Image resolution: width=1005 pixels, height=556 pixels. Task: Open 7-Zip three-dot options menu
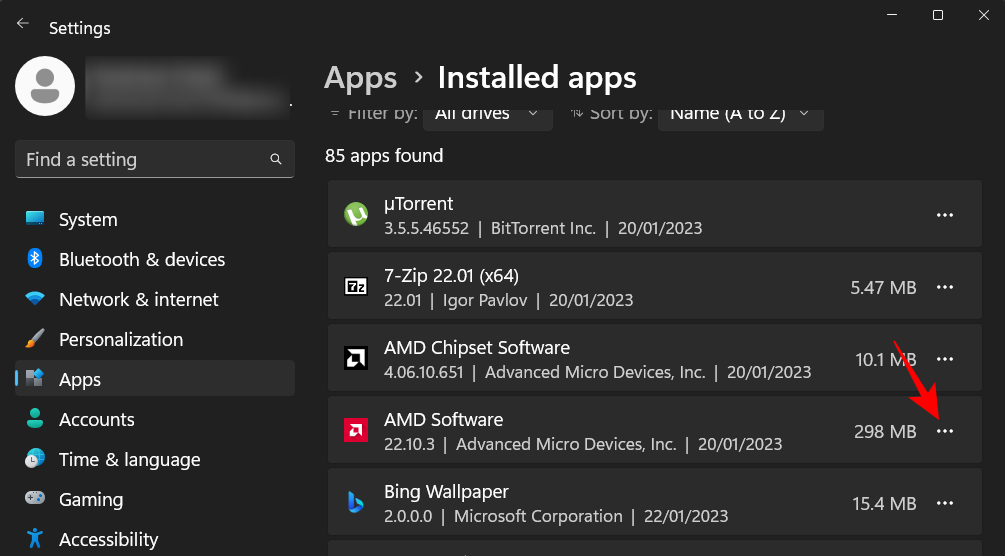(x=944, y=287)
